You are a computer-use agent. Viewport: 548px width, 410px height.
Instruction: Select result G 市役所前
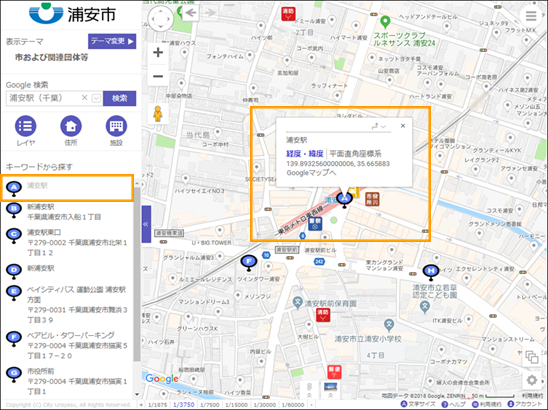67,381
